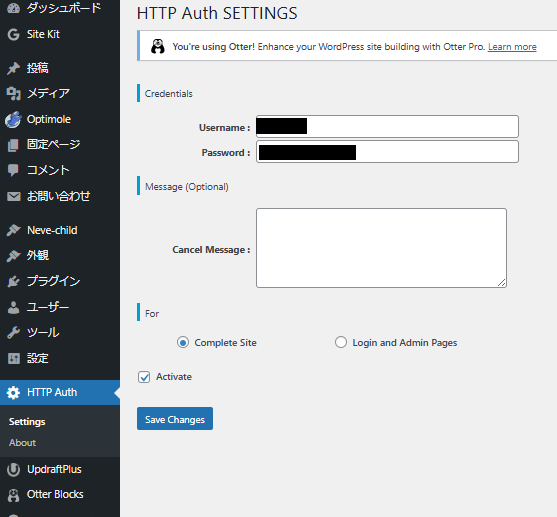Viewport: 557px width, 517px height.
Task: Click the media icon next to メディア
Action: 13,93
